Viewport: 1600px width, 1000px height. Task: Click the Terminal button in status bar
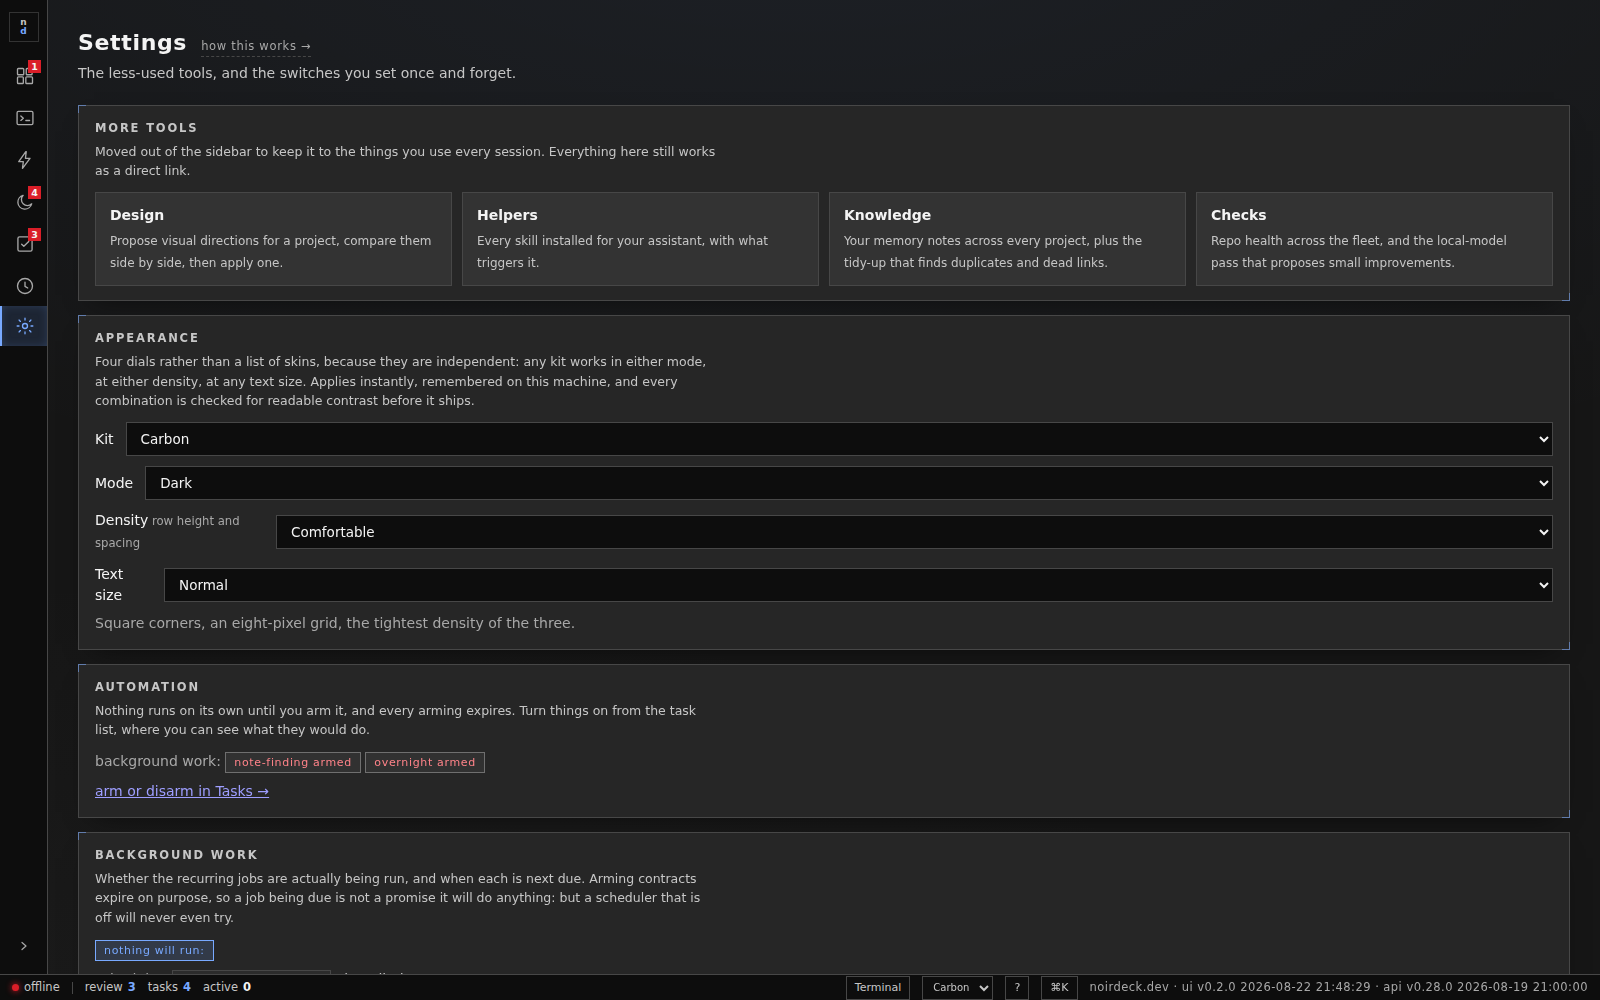click(878, 988)
